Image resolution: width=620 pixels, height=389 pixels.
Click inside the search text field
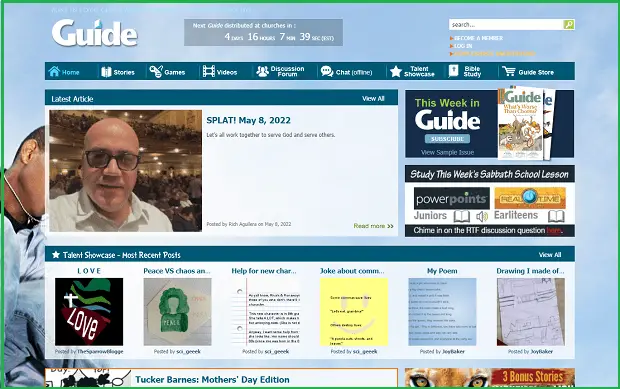(x=506, y=25)
